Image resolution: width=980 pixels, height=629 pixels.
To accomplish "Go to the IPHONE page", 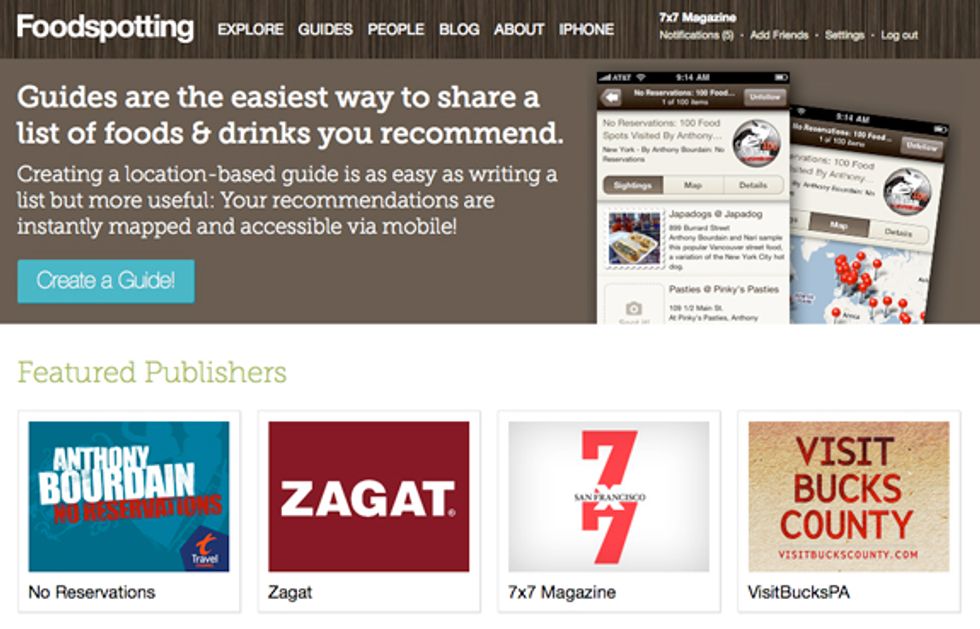I will pos(586,29).
